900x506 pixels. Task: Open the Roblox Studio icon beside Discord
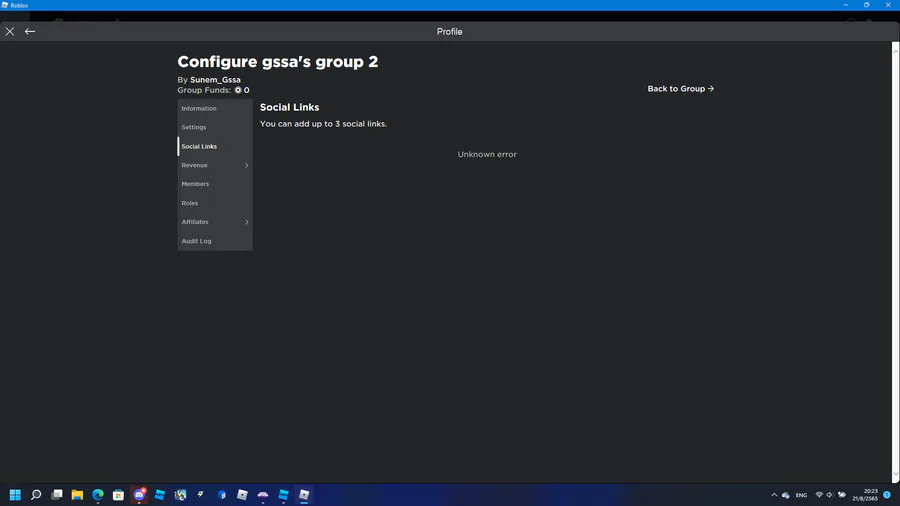pyautogui.click(x=160, y=495)
